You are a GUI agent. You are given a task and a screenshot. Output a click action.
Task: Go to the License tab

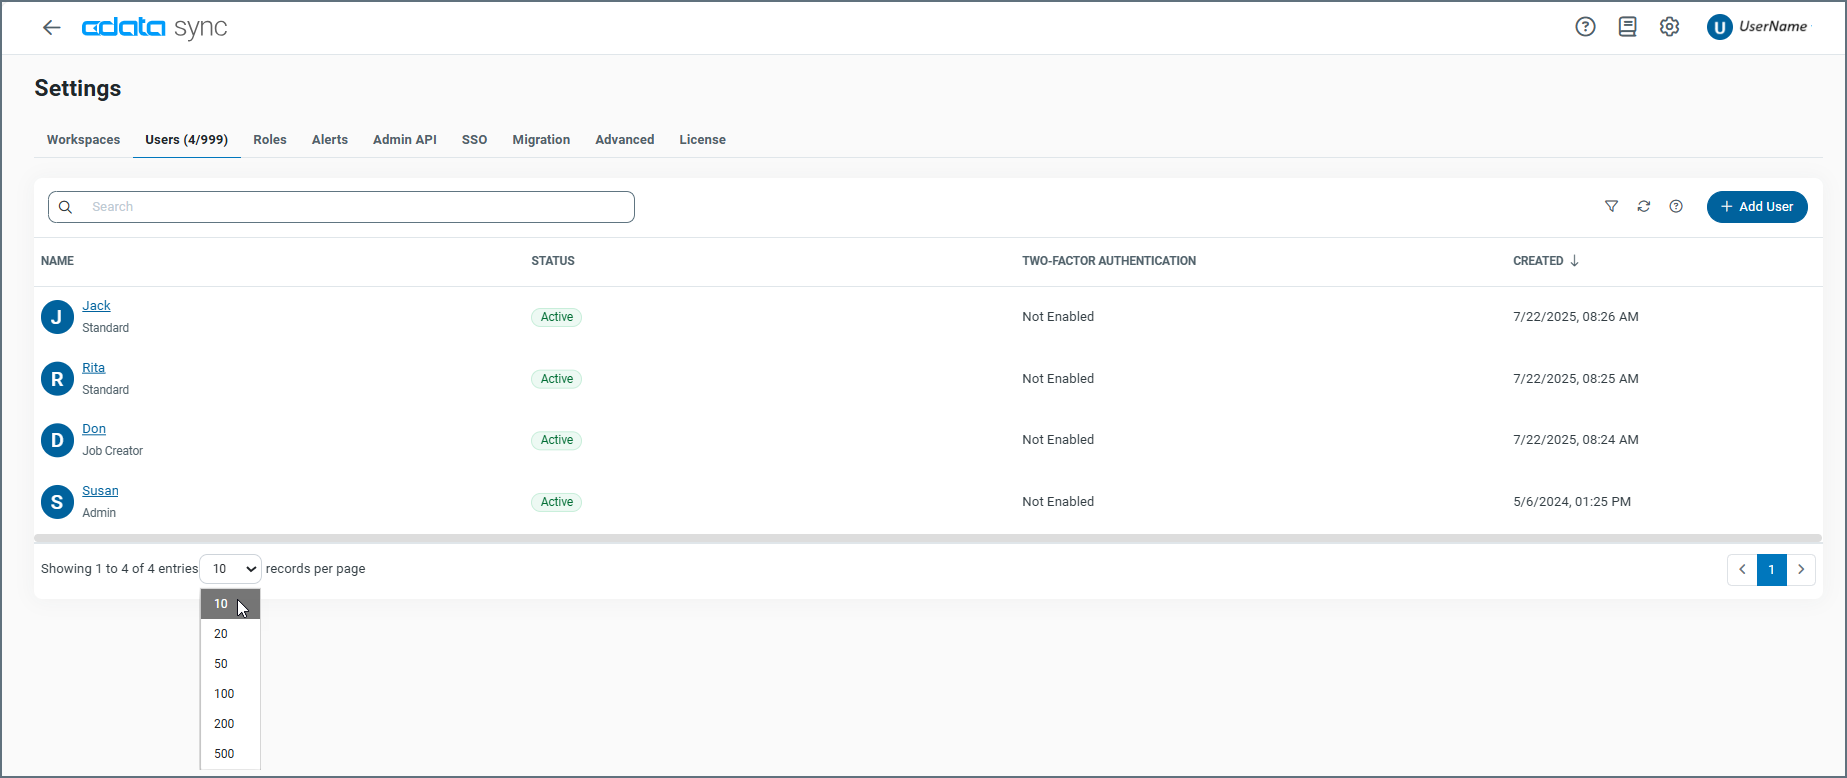702,140
